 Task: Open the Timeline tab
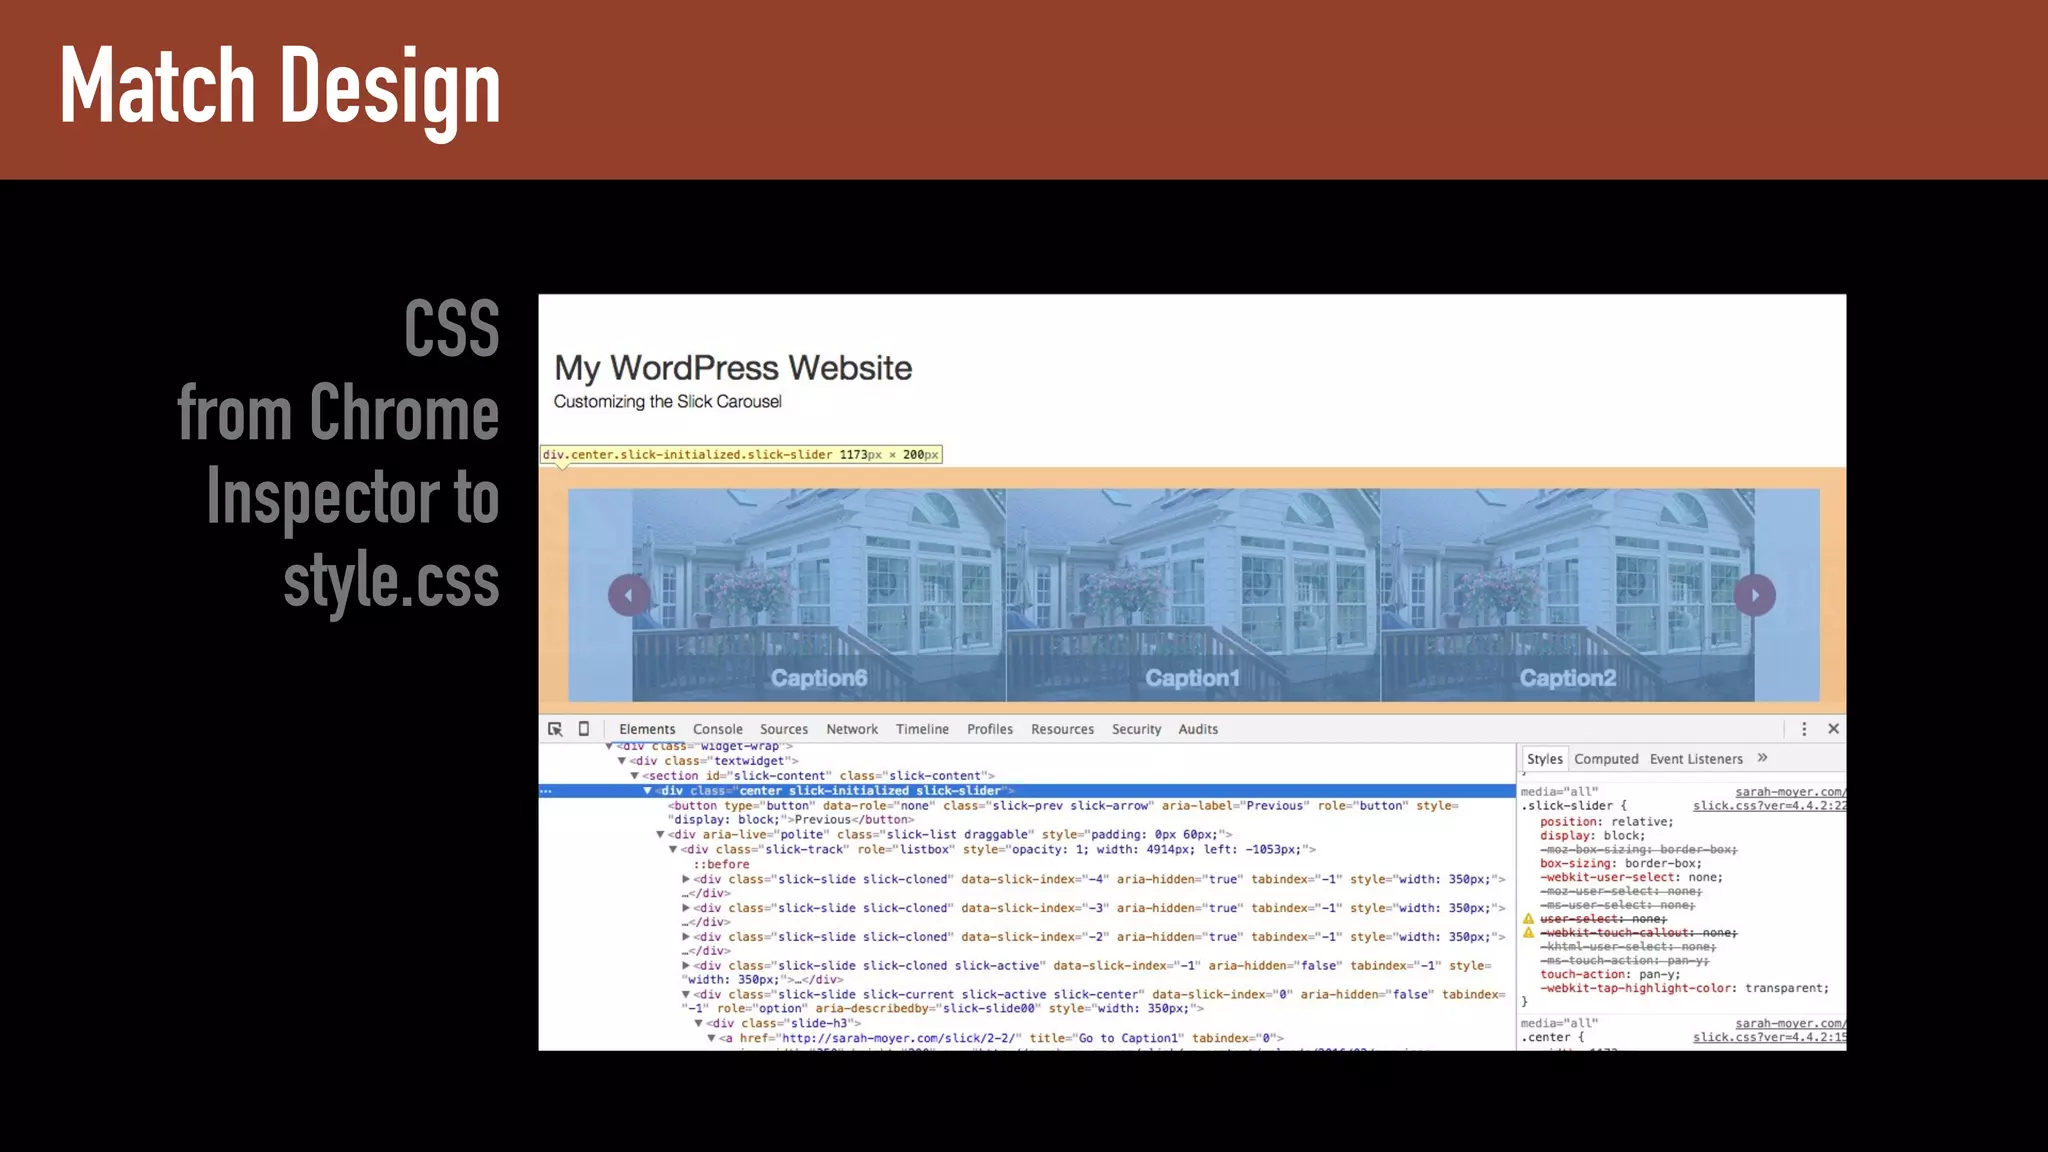[x=922, y=729]
